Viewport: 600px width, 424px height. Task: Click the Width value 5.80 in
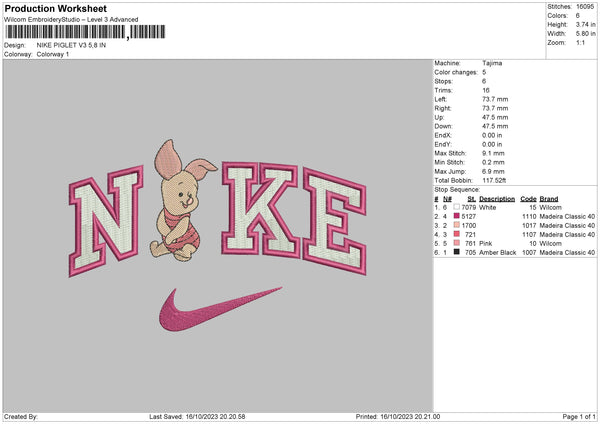point(585,34)
